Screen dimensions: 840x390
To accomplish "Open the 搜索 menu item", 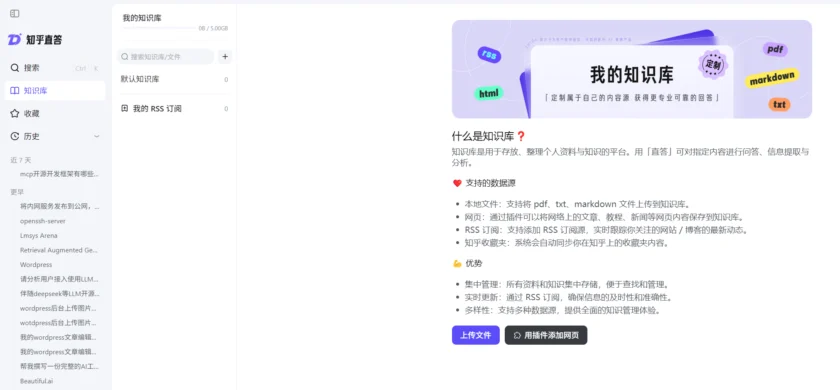I will click(55, 68).
